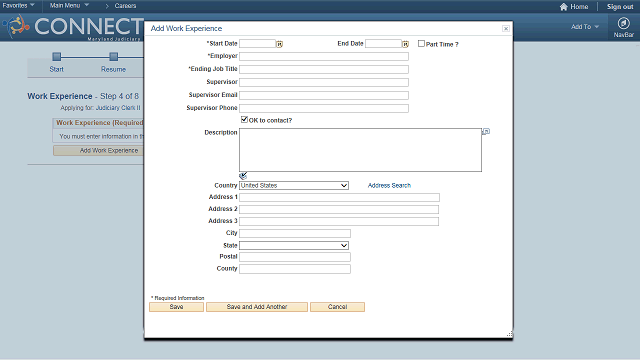Click Add Work Experience button behind dialog
The width and height of the screenshot is (640, 360).
[x=98, y=151]
